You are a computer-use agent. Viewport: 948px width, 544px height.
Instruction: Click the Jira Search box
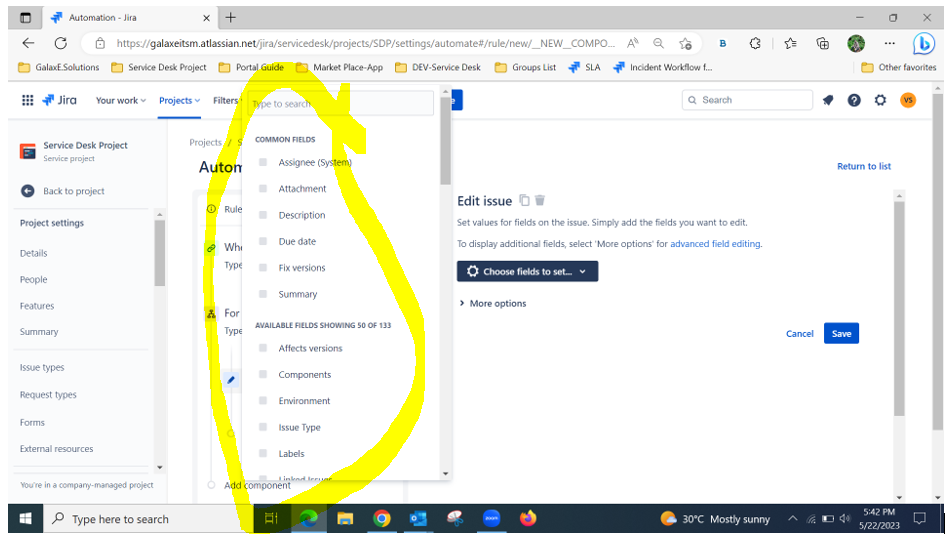[x=747, y=100]
